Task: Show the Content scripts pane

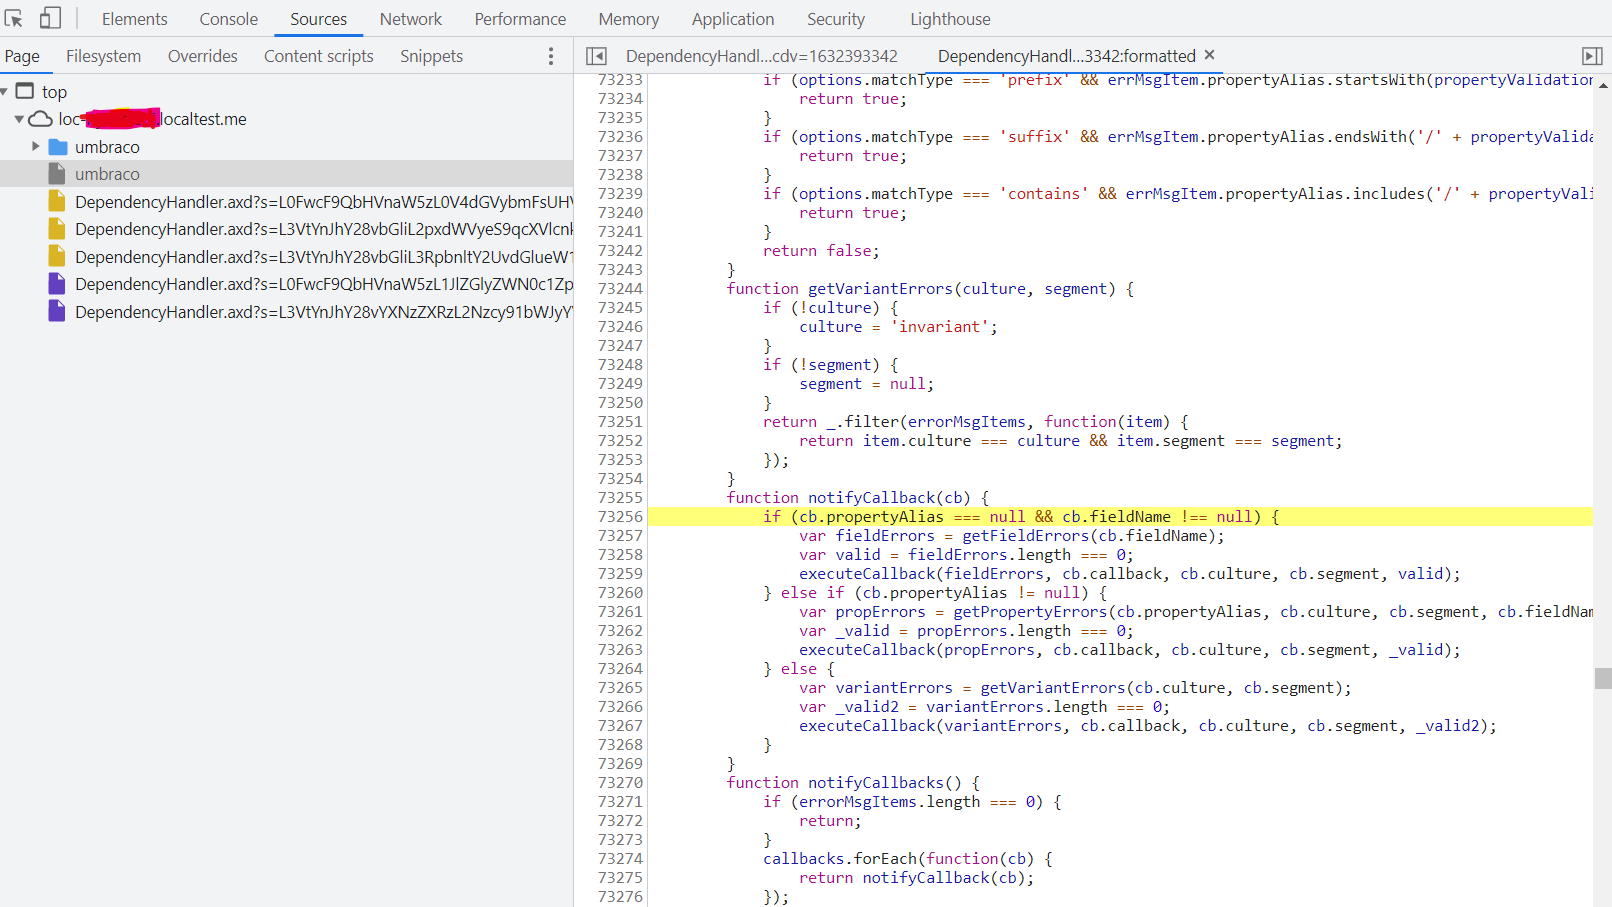Action: click(319, 56)
